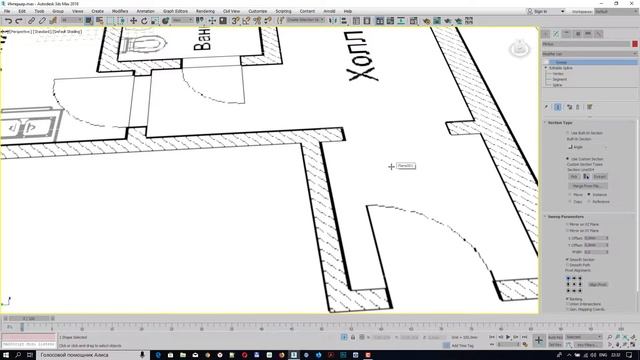The width and height of the screenshot is (640, 360).
Task: Collapse the Editable Spline tree item
Action: point(546,68)
